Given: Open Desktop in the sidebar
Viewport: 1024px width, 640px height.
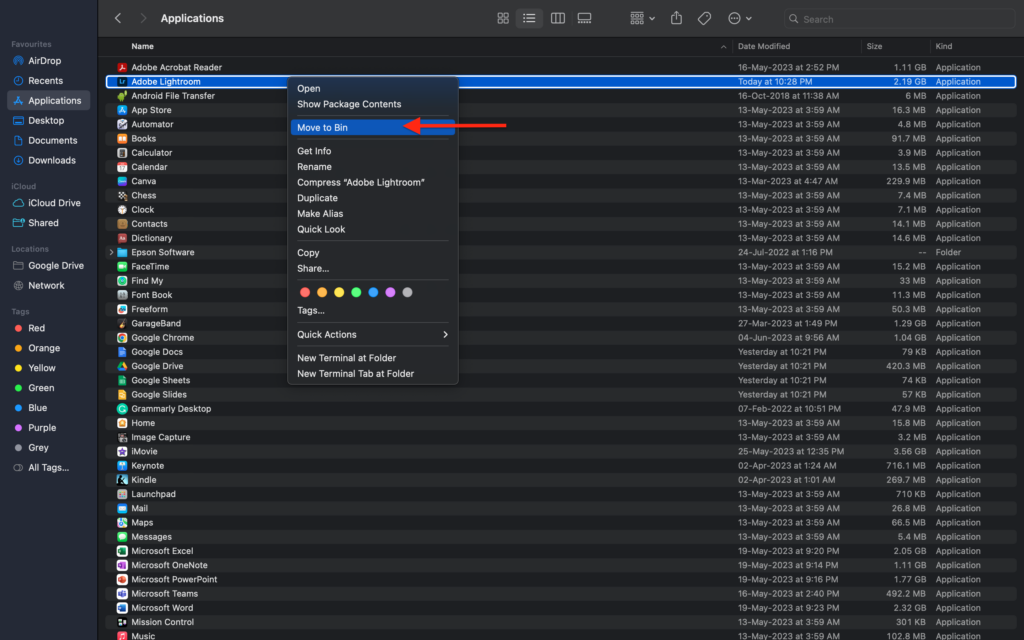Looking at the screenshot, I should pos(48,121).
